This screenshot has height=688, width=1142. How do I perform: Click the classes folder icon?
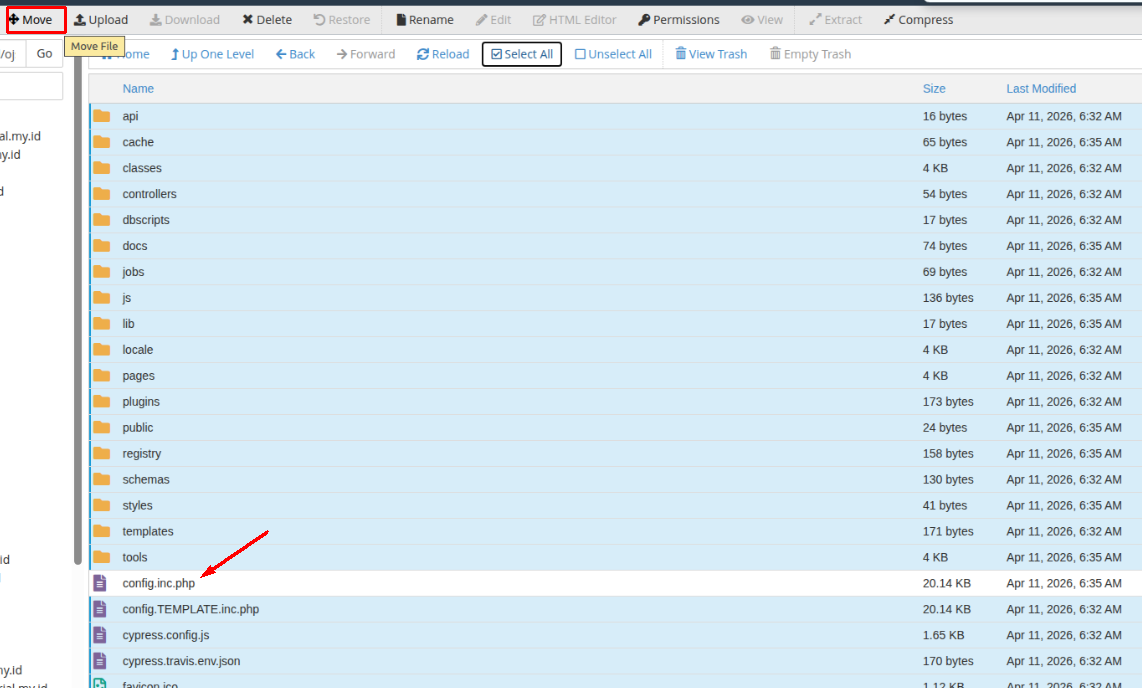point(102,168)
